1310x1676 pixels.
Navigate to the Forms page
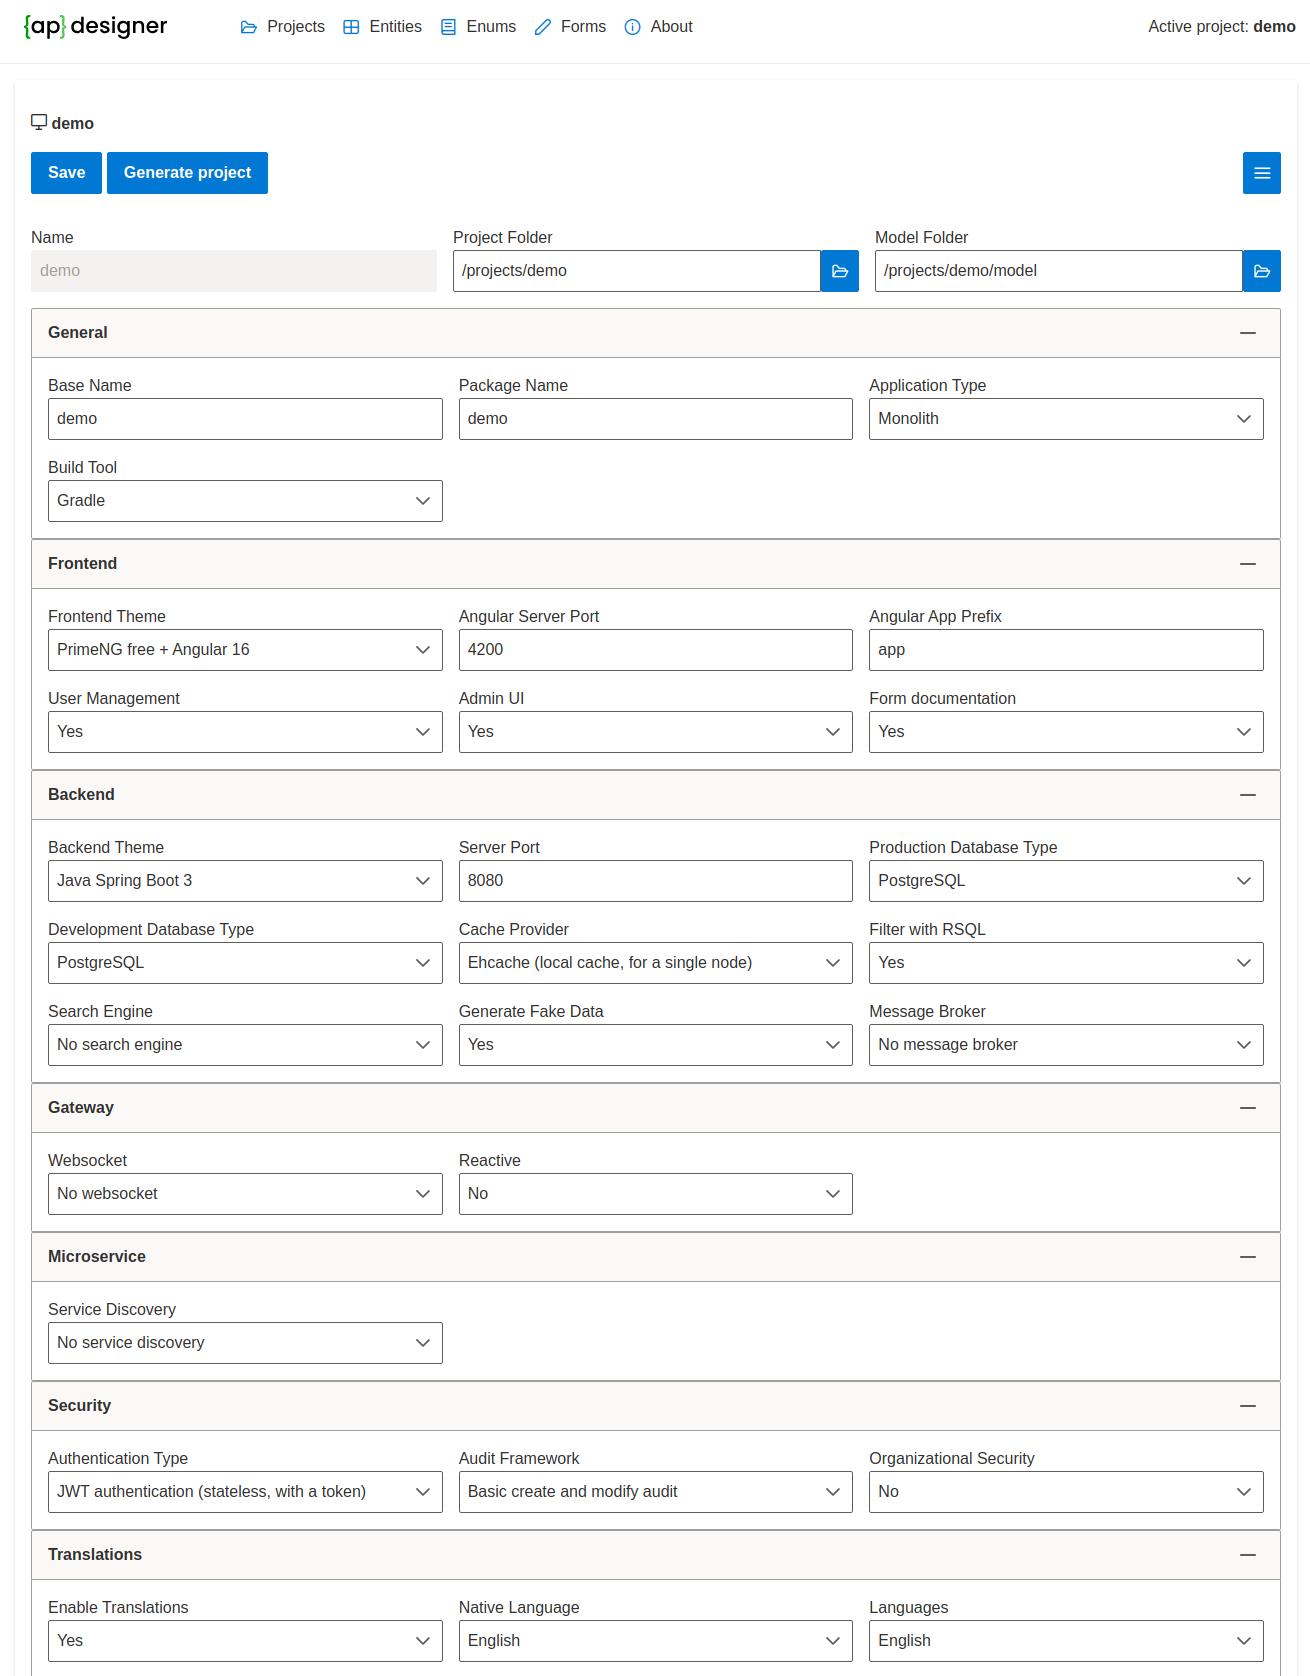570,27
